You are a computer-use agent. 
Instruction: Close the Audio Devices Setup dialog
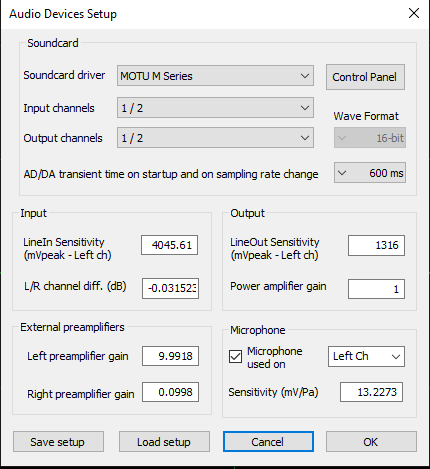click(x=414, y=13)
